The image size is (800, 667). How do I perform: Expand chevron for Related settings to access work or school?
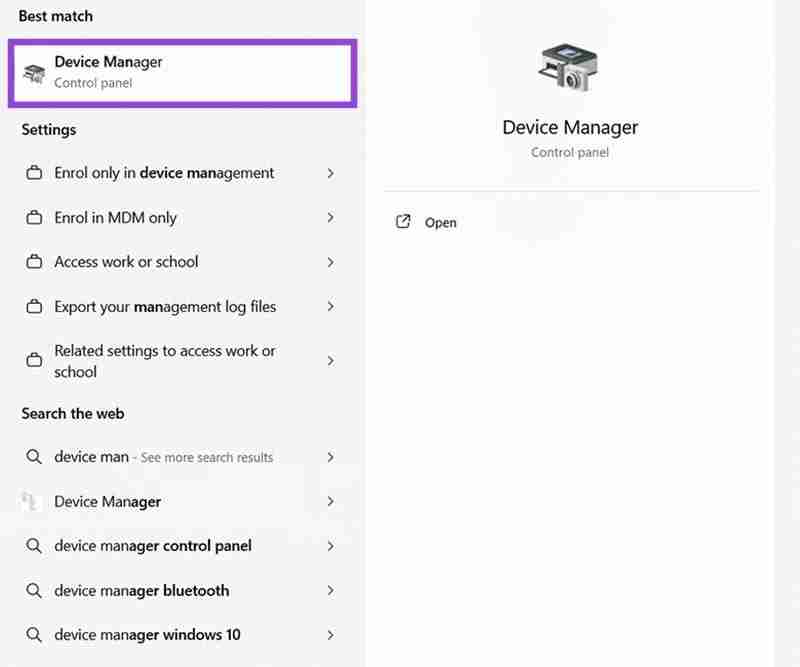[x=331, y=361]
